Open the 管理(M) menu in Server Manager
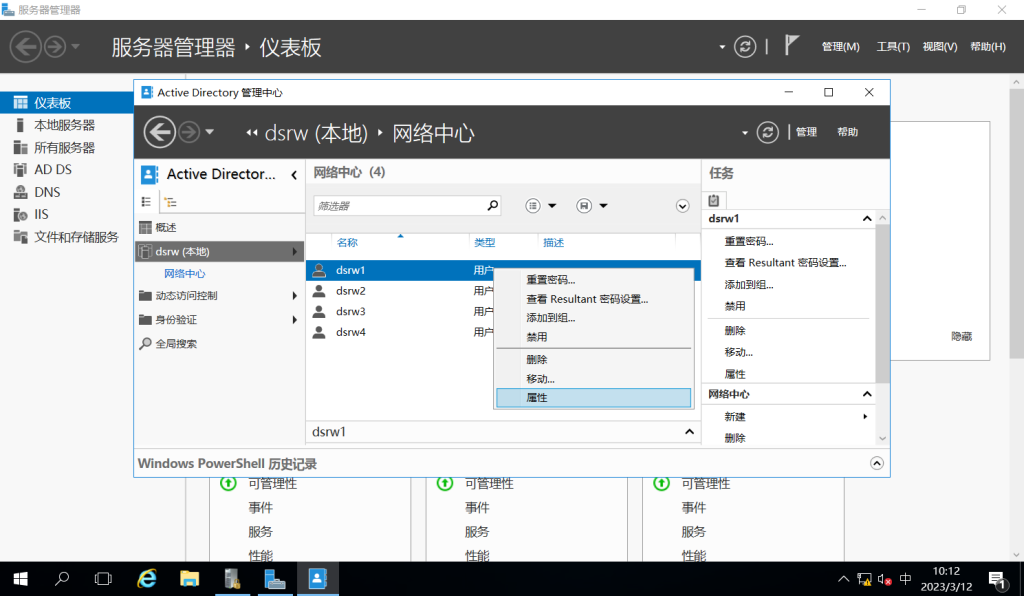This screenshot has height=596, width=1024. pyautogui.click(x=840, y=46)
